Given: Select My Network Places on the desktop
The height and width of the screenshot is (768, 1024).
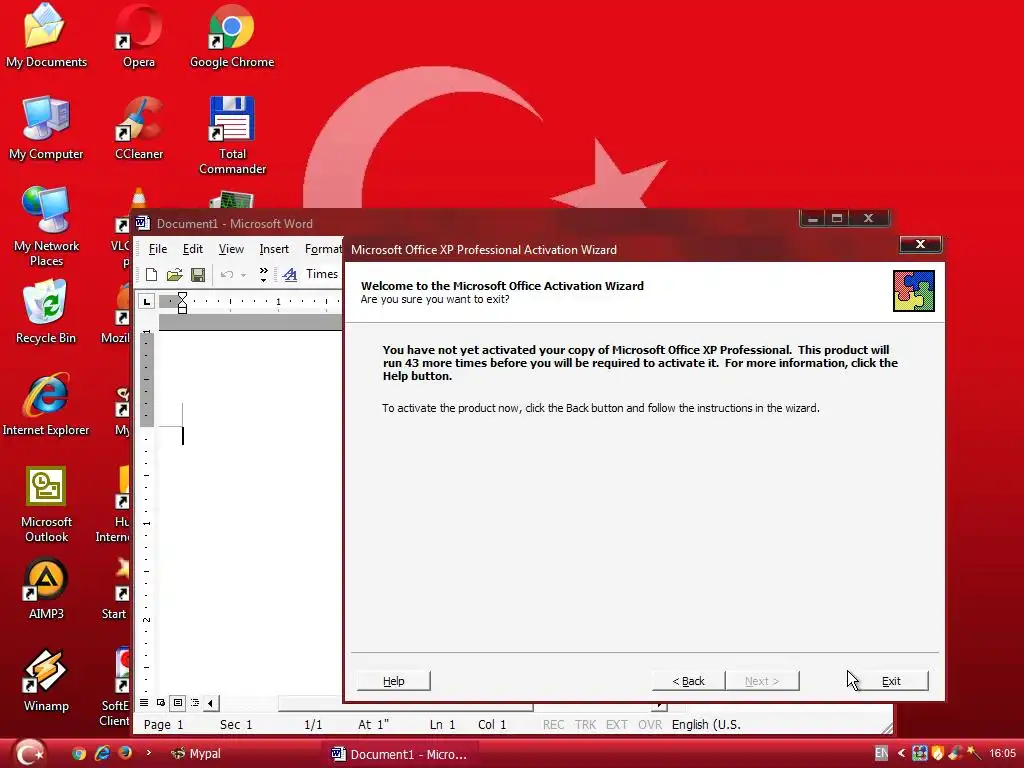Looking at the screenshot, I should tap(46, 227).
